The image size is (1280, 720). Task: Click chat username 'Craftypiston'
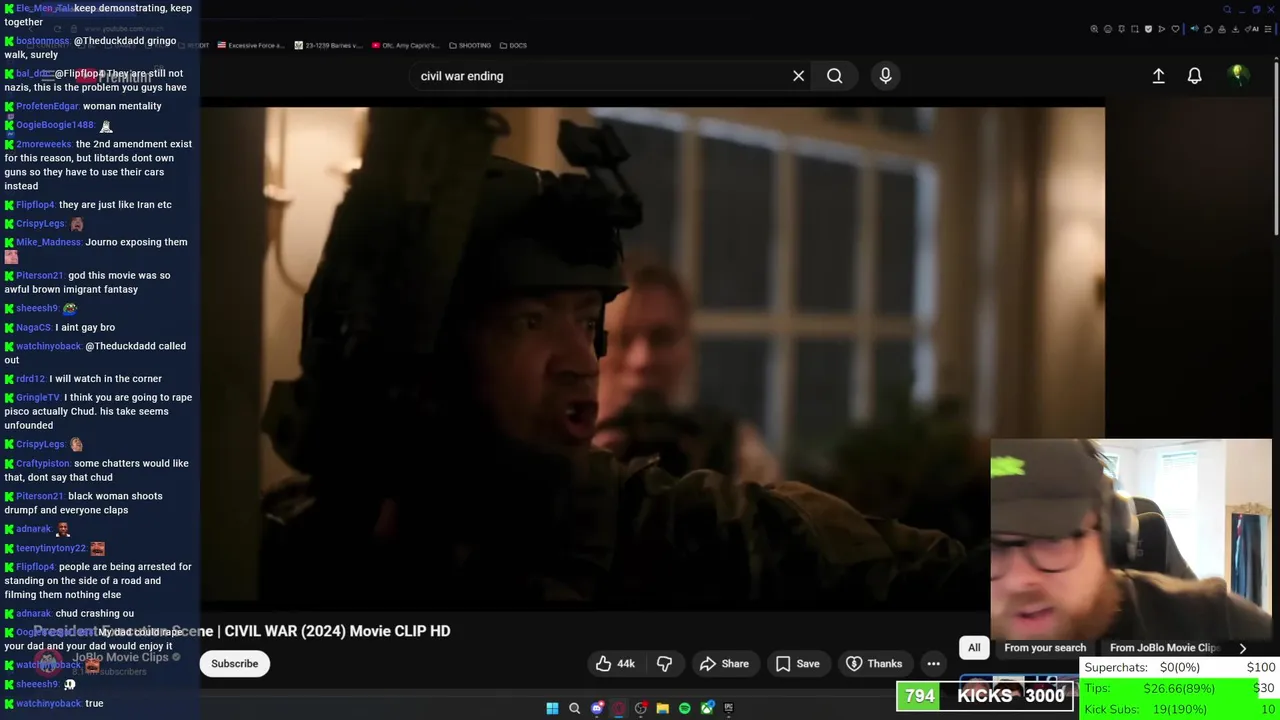pos(43,464)
